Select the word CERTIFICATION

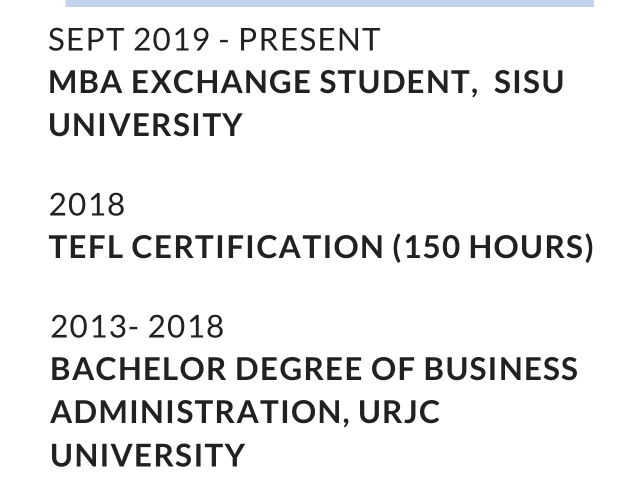coord(257,247)
